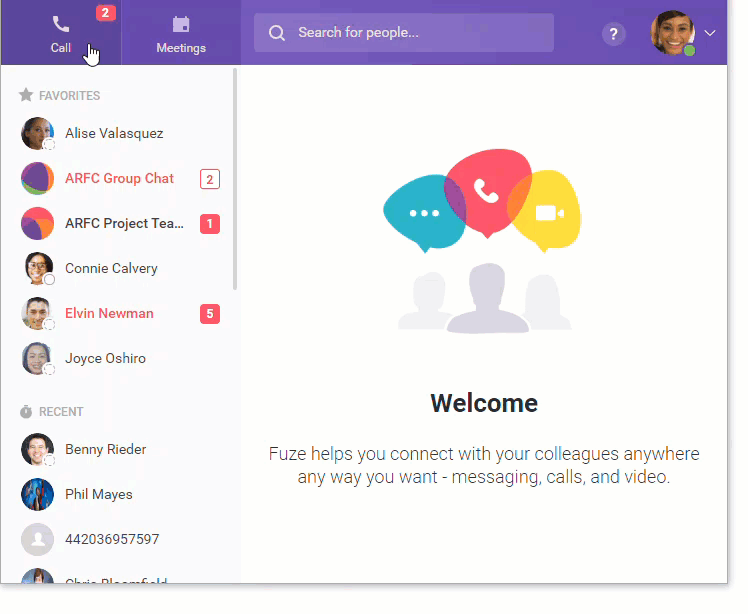Click Connie Calvery's avatar photo
Screen dimensions: 748x614
point(37,268)
